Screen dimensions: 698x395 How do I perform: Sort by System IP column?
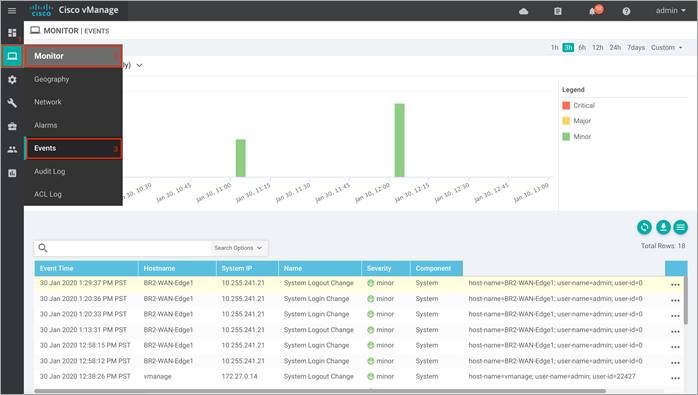click(247, 269)
